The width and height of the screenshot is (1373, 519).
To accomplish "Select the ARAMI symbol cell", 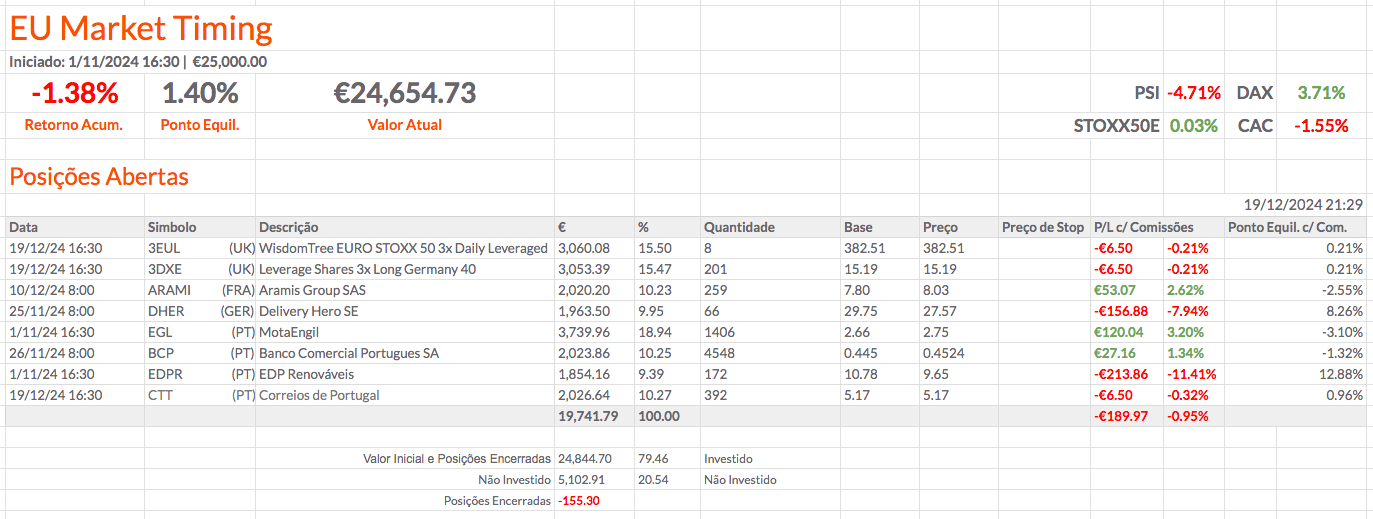I will coord(169,290).
